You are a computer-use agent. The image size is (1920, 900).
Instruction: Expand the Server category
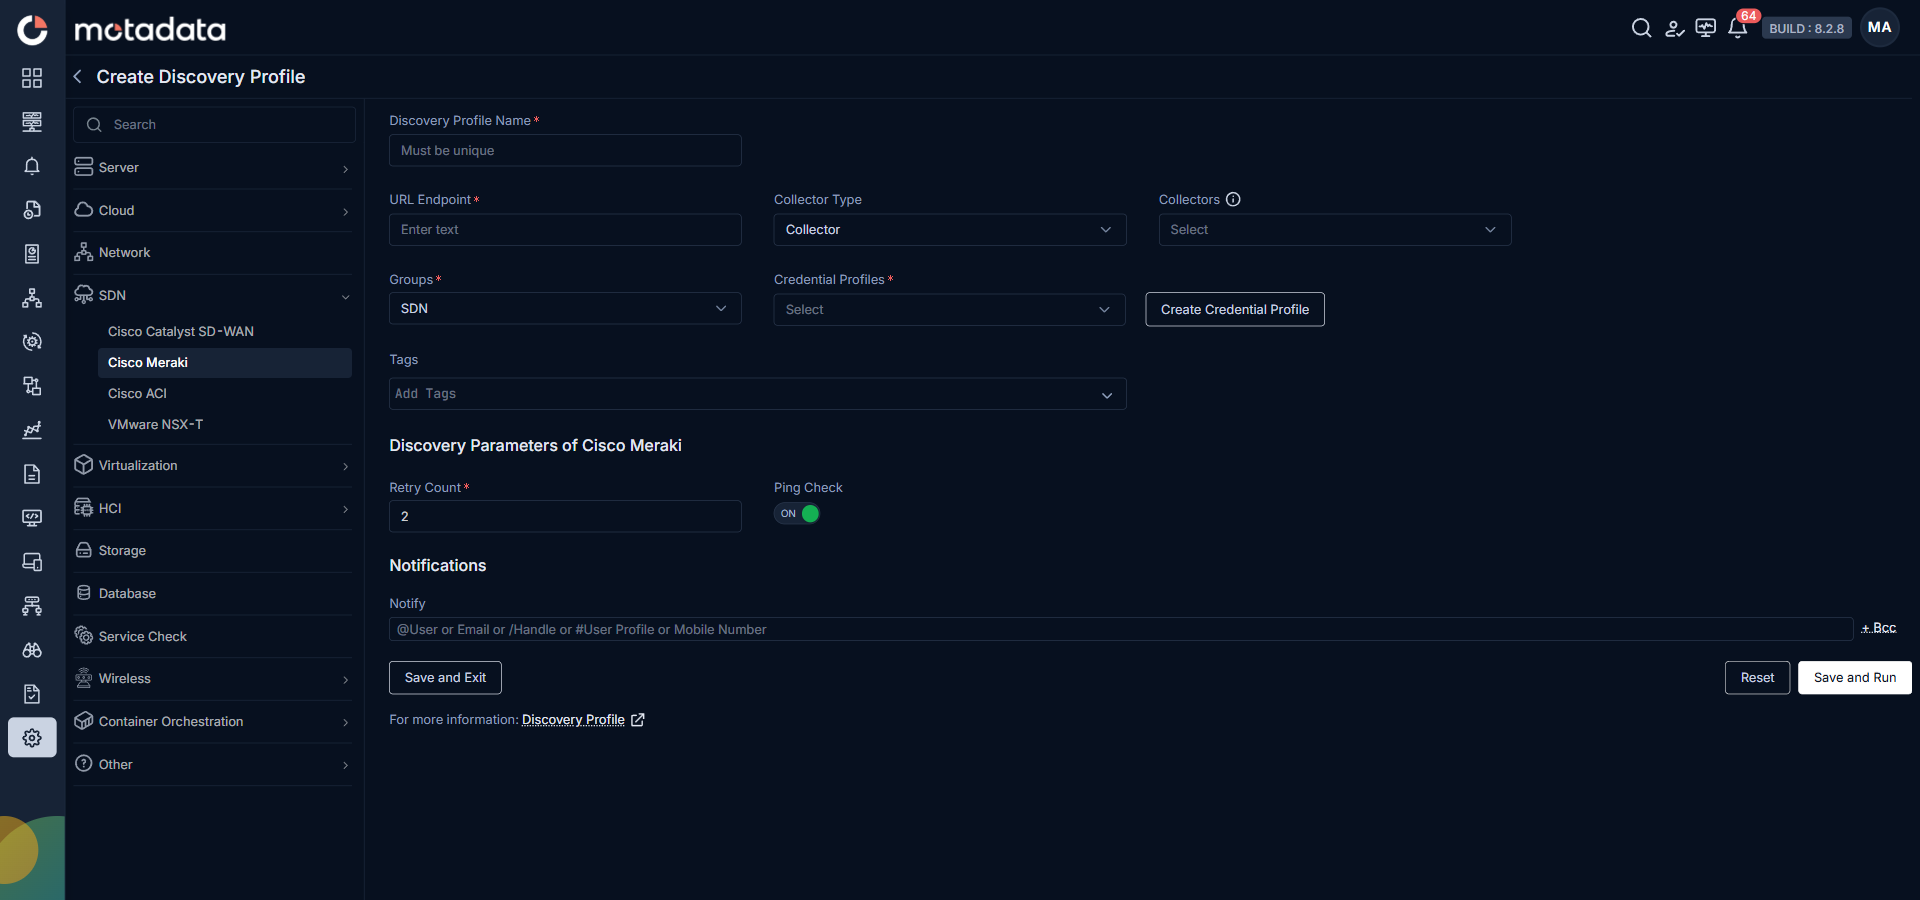213,168
